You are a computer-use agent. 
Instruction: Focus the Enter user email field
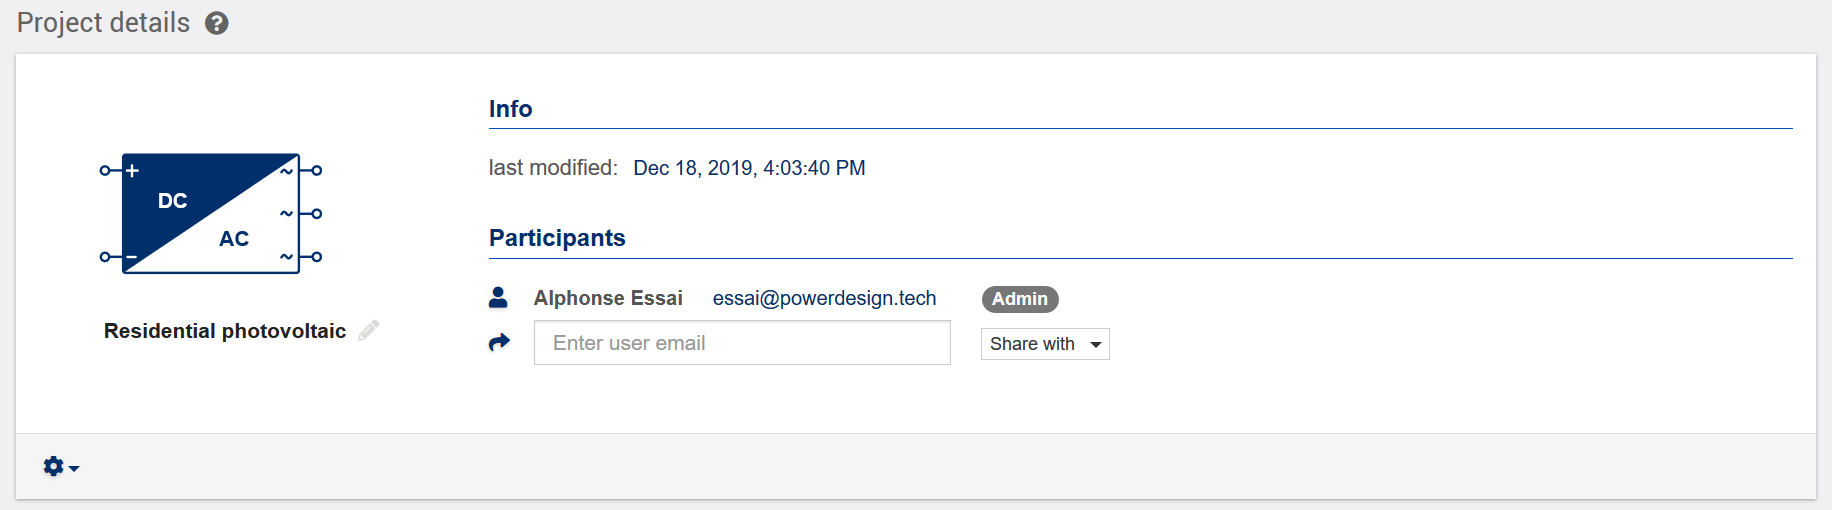(x=742, y=343)
